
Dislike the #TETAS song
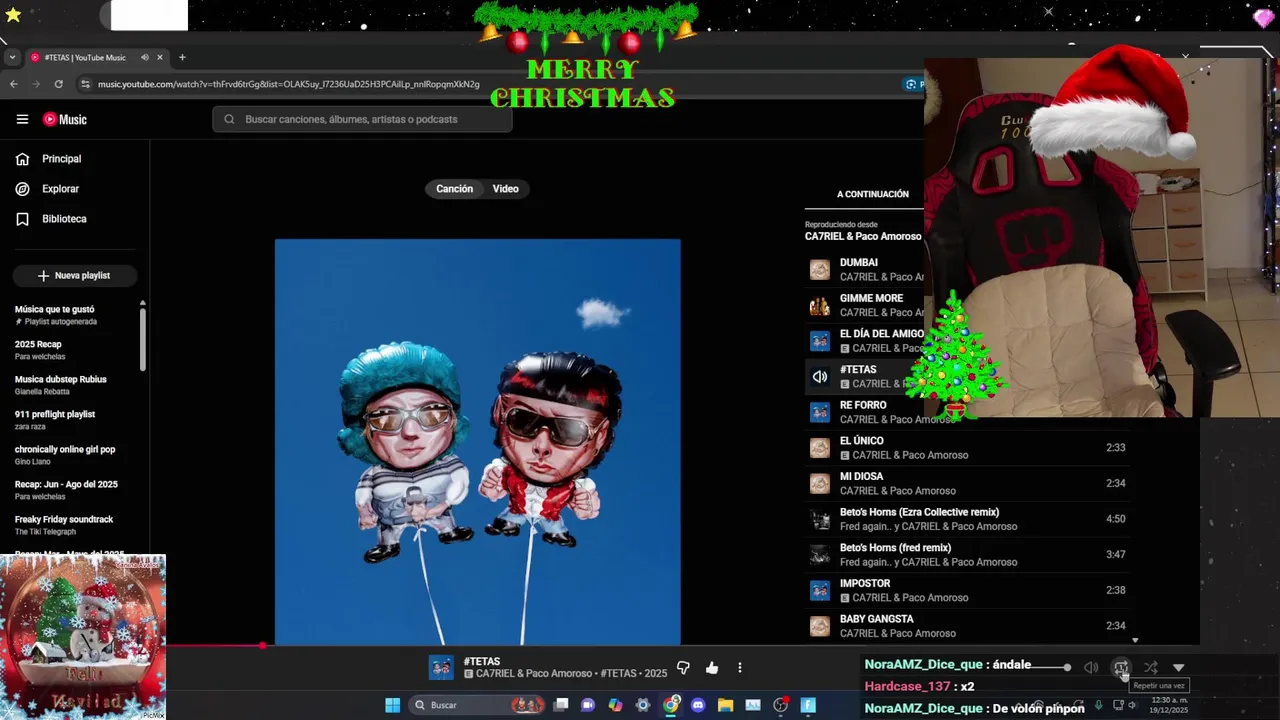(x=683, y=668)
